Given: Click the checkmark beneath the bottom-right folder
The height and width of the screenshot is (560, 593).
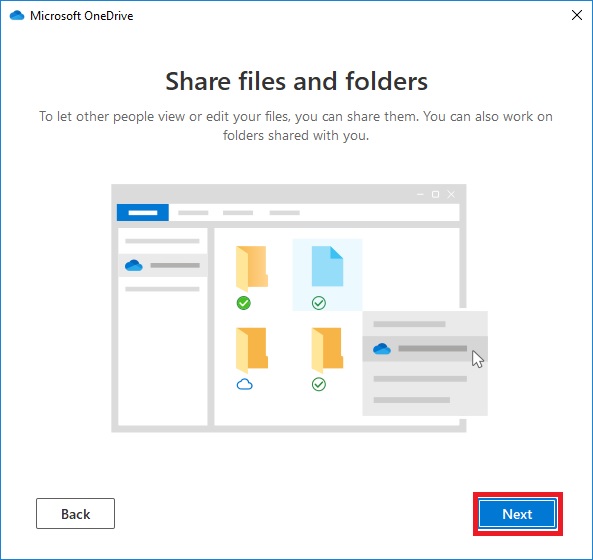Looking at the screenshot, I should coord(319,385).
